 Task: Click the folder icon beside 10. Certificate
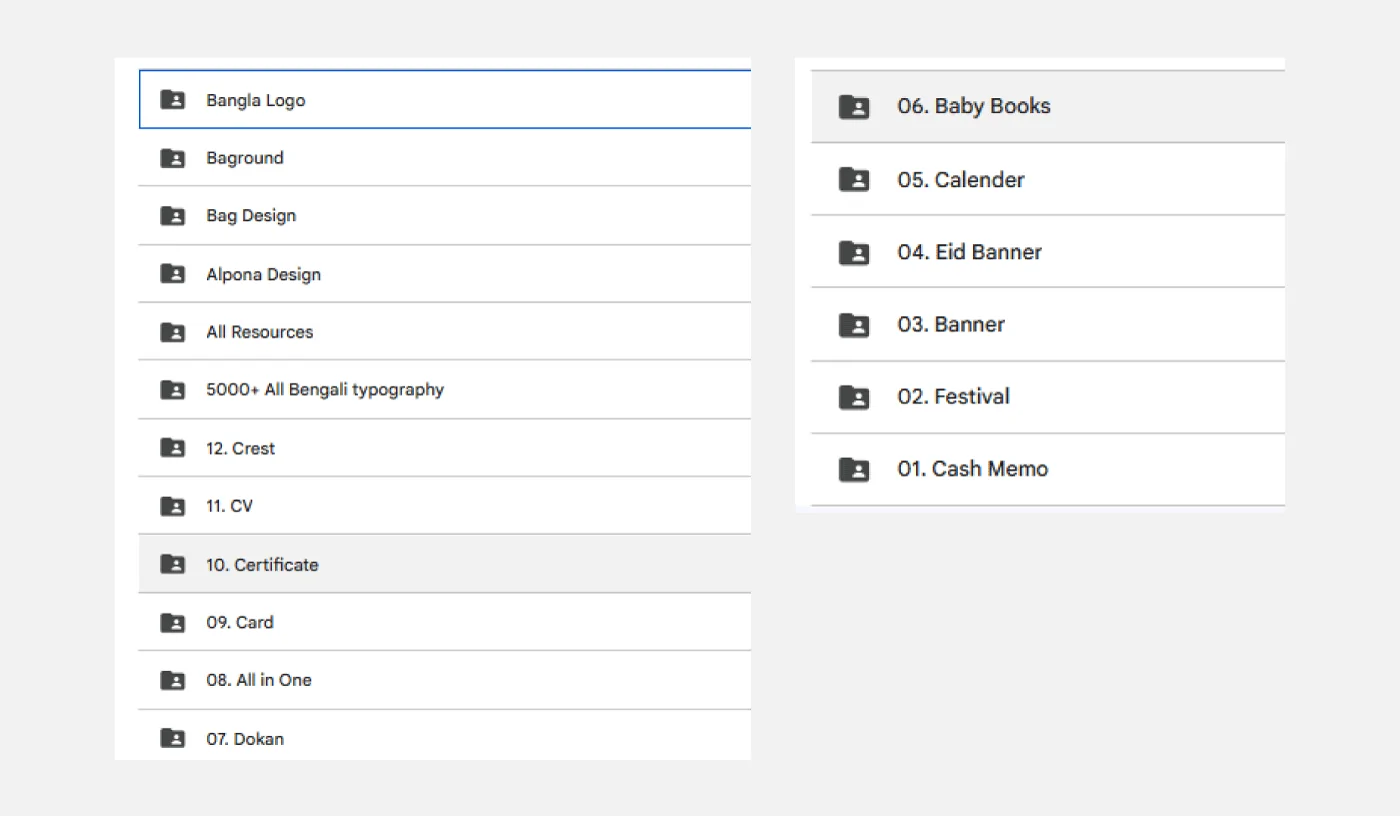pos(173,565)
